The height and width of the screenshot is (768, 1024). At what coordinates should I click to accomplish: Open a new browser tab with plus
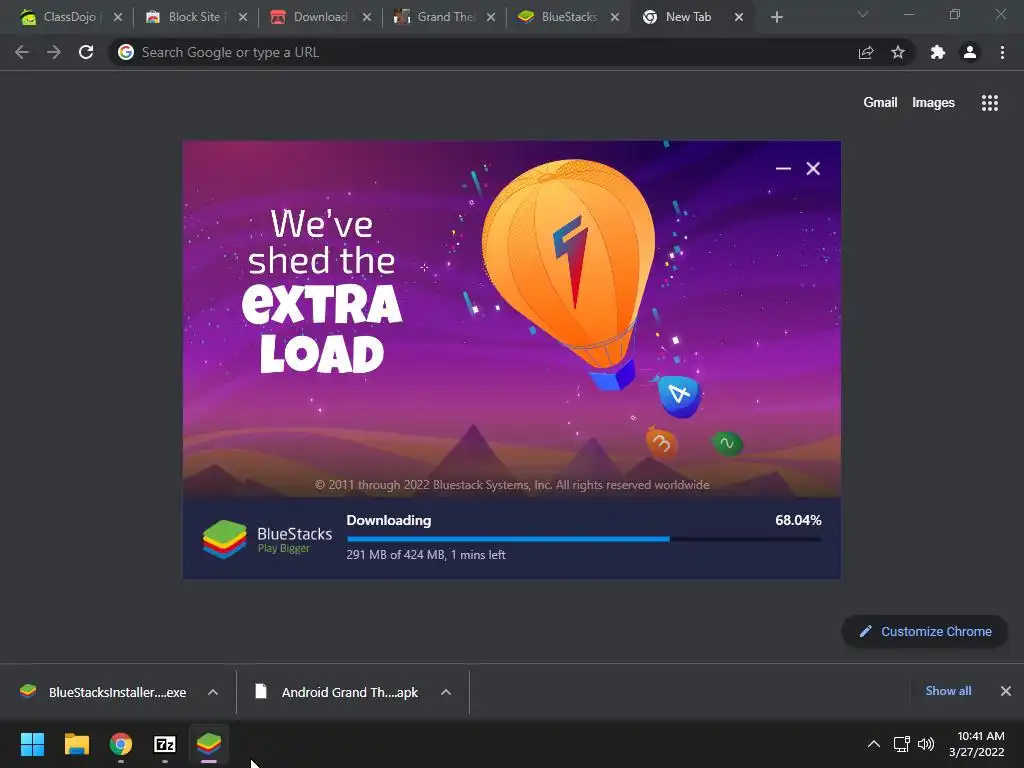776,18
